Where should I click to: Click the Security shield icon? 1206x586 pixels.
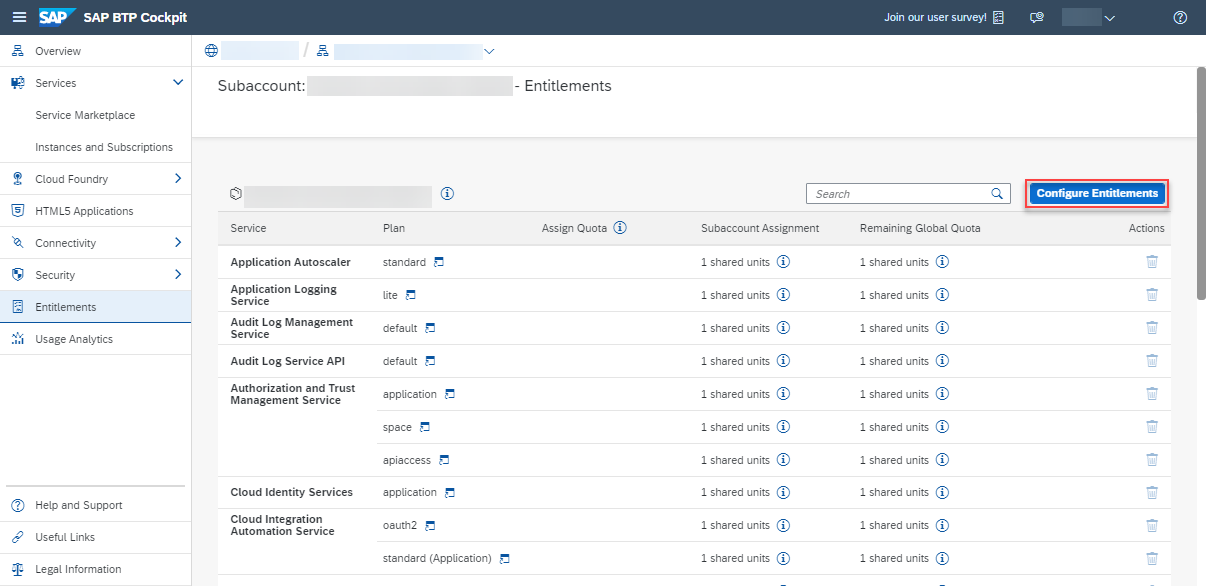[17, 275]
